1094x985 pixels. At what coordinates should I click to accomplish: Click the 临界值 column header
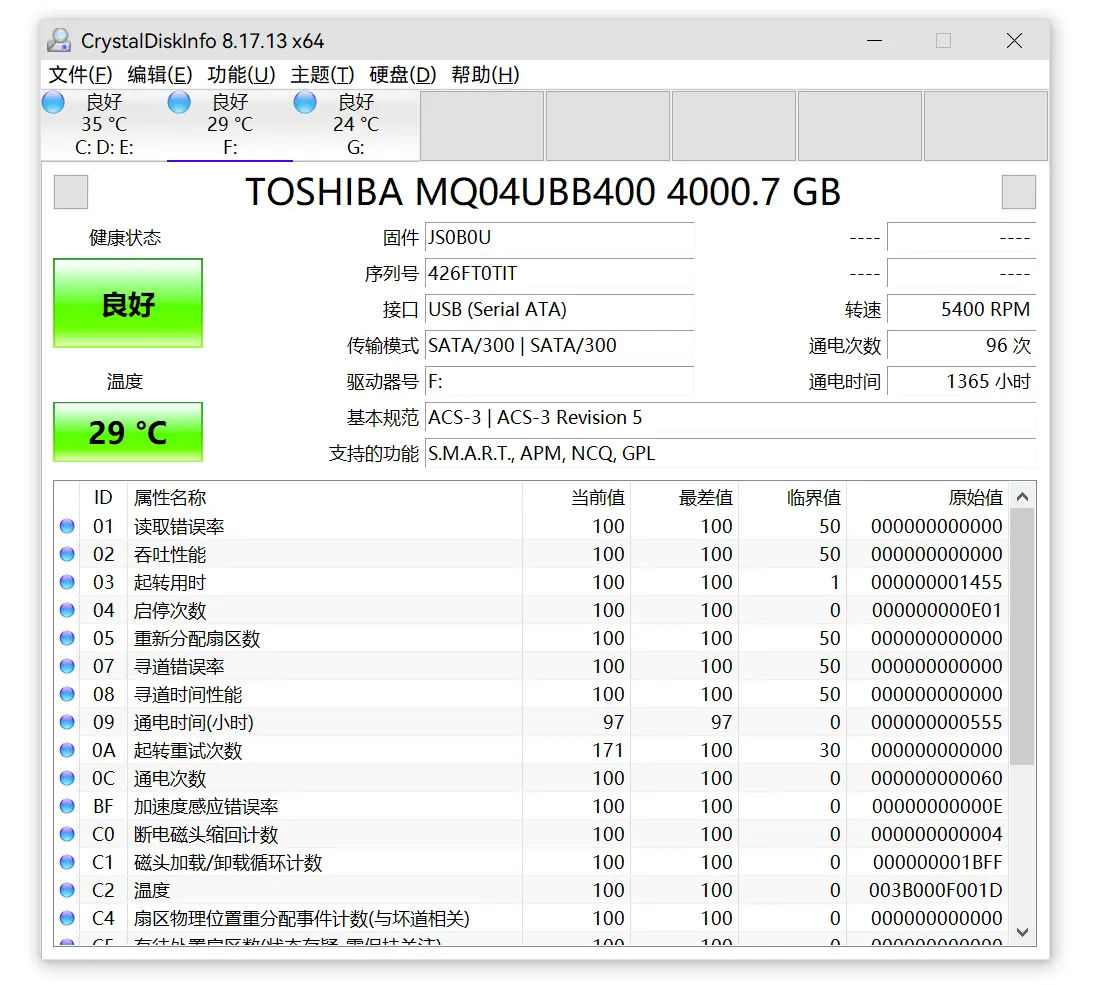(793, 497)
